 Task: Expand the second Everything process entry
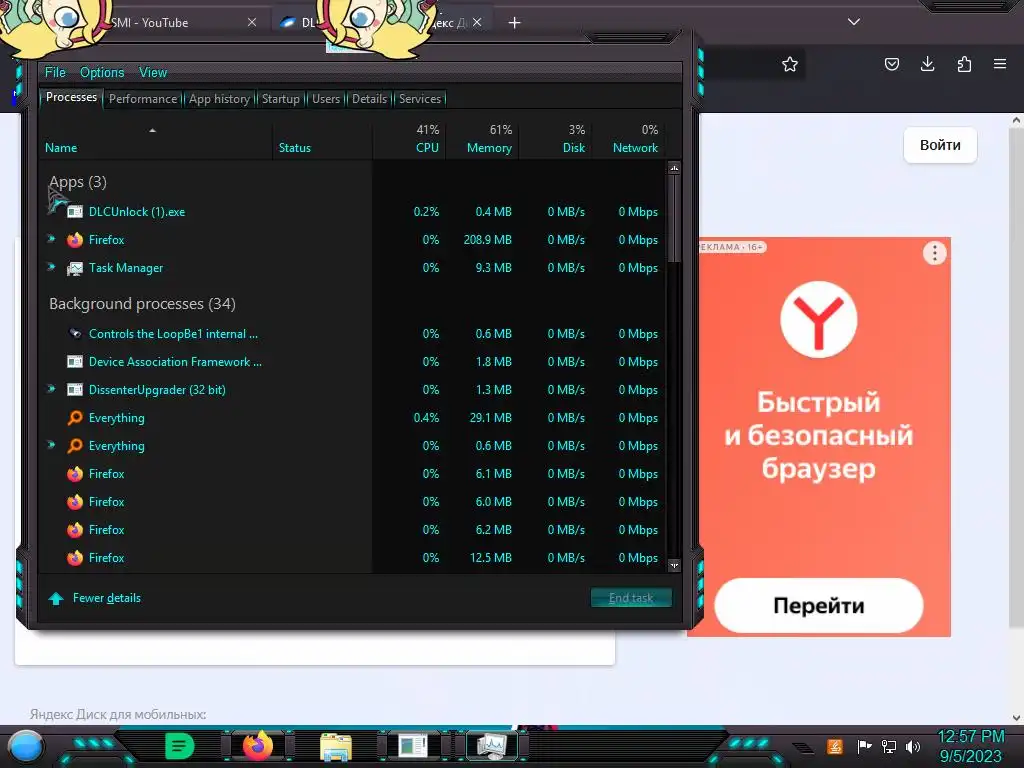pyautogui.click(x=52, y=445)
